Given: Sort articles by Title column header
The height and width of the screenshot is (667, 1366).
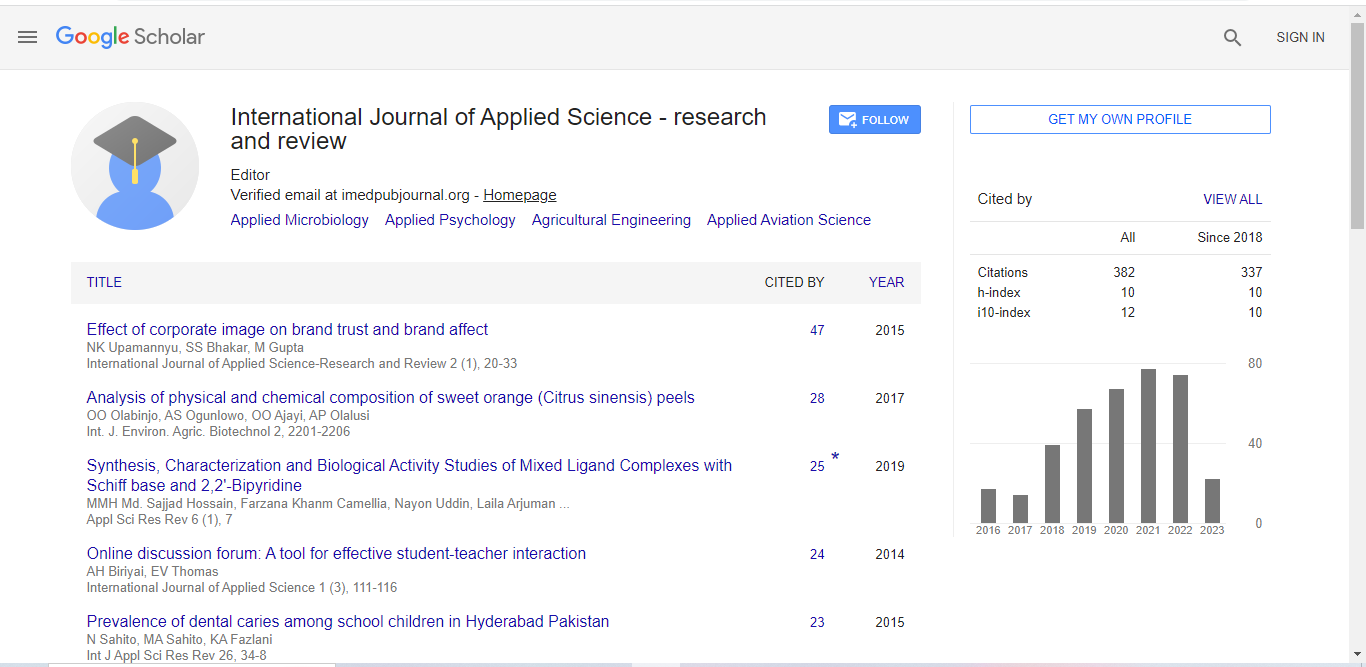Looking at the screenshot, I should click(104, 282).
